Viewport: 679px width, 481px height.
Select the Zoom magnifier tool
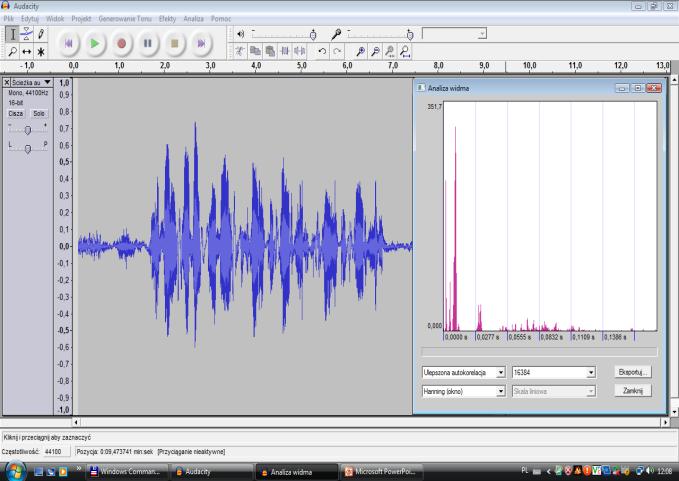click(13, 52)
